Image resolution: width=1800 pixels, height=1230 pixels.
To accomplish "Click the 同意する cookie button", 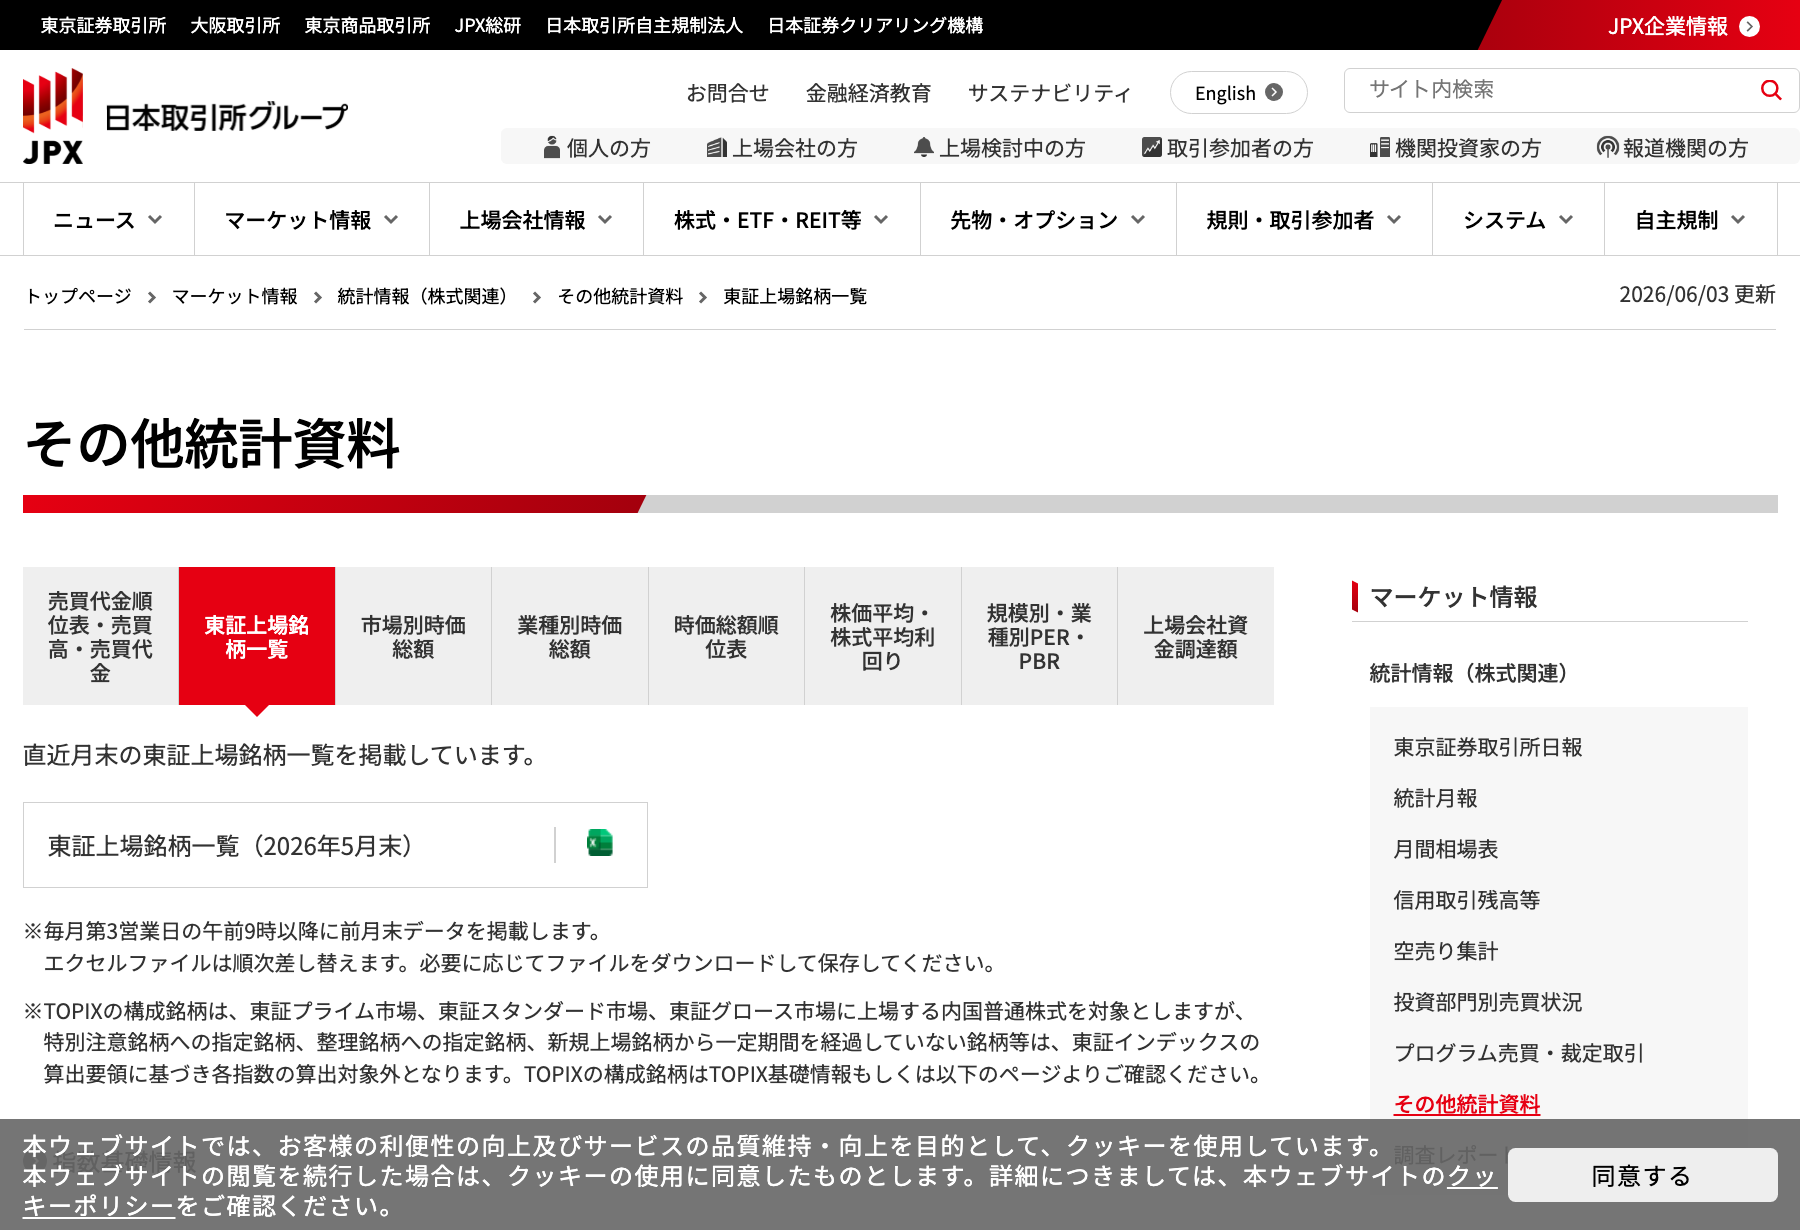I will click(1642, 1175).
